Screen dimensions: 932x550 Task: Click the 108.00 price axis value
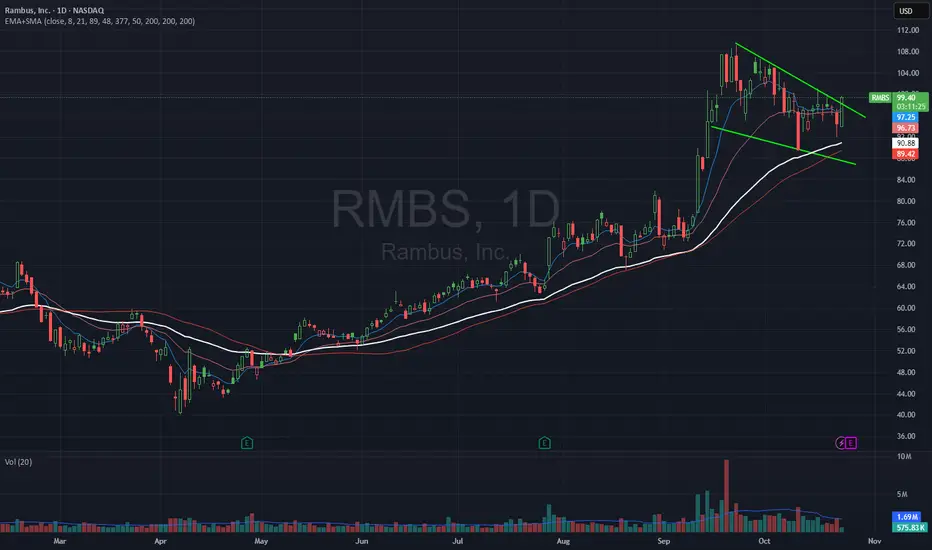pyautogui.click(x=907, y=52)
